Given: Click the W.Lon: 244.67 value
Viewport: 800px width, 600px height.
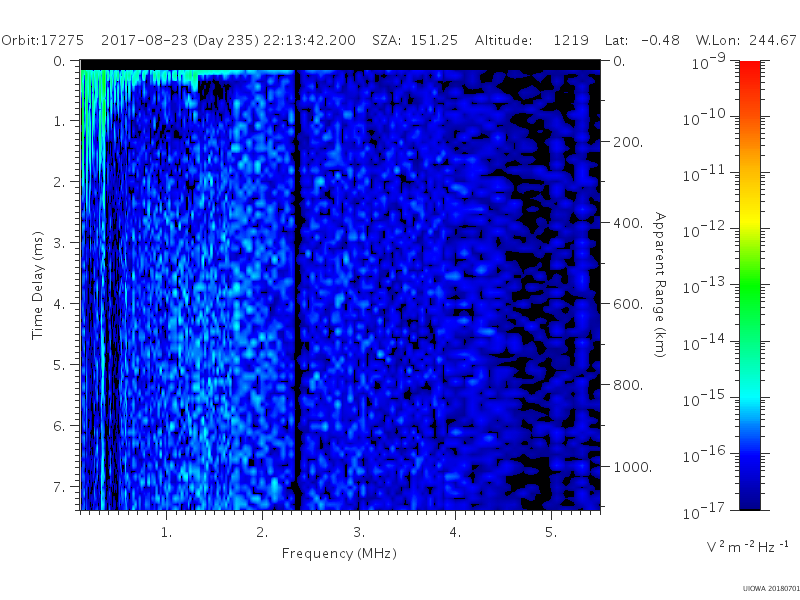Looking at the screenshot, I should tap(745, 40).
